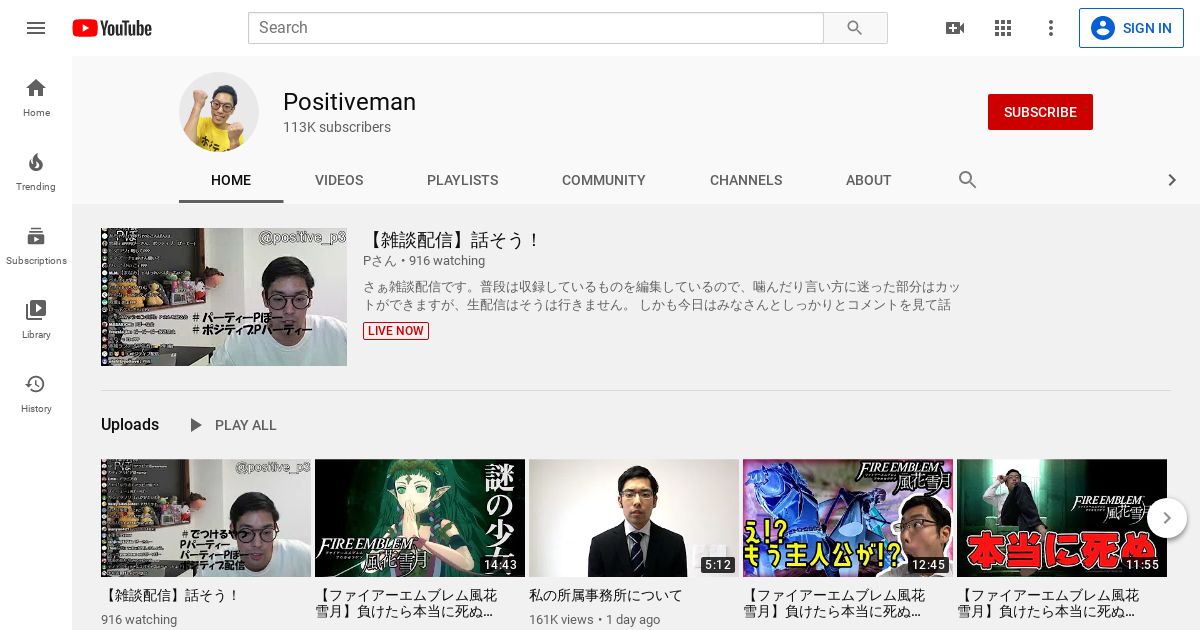Advance the Uploads carousel to the right

(1166, 518)
